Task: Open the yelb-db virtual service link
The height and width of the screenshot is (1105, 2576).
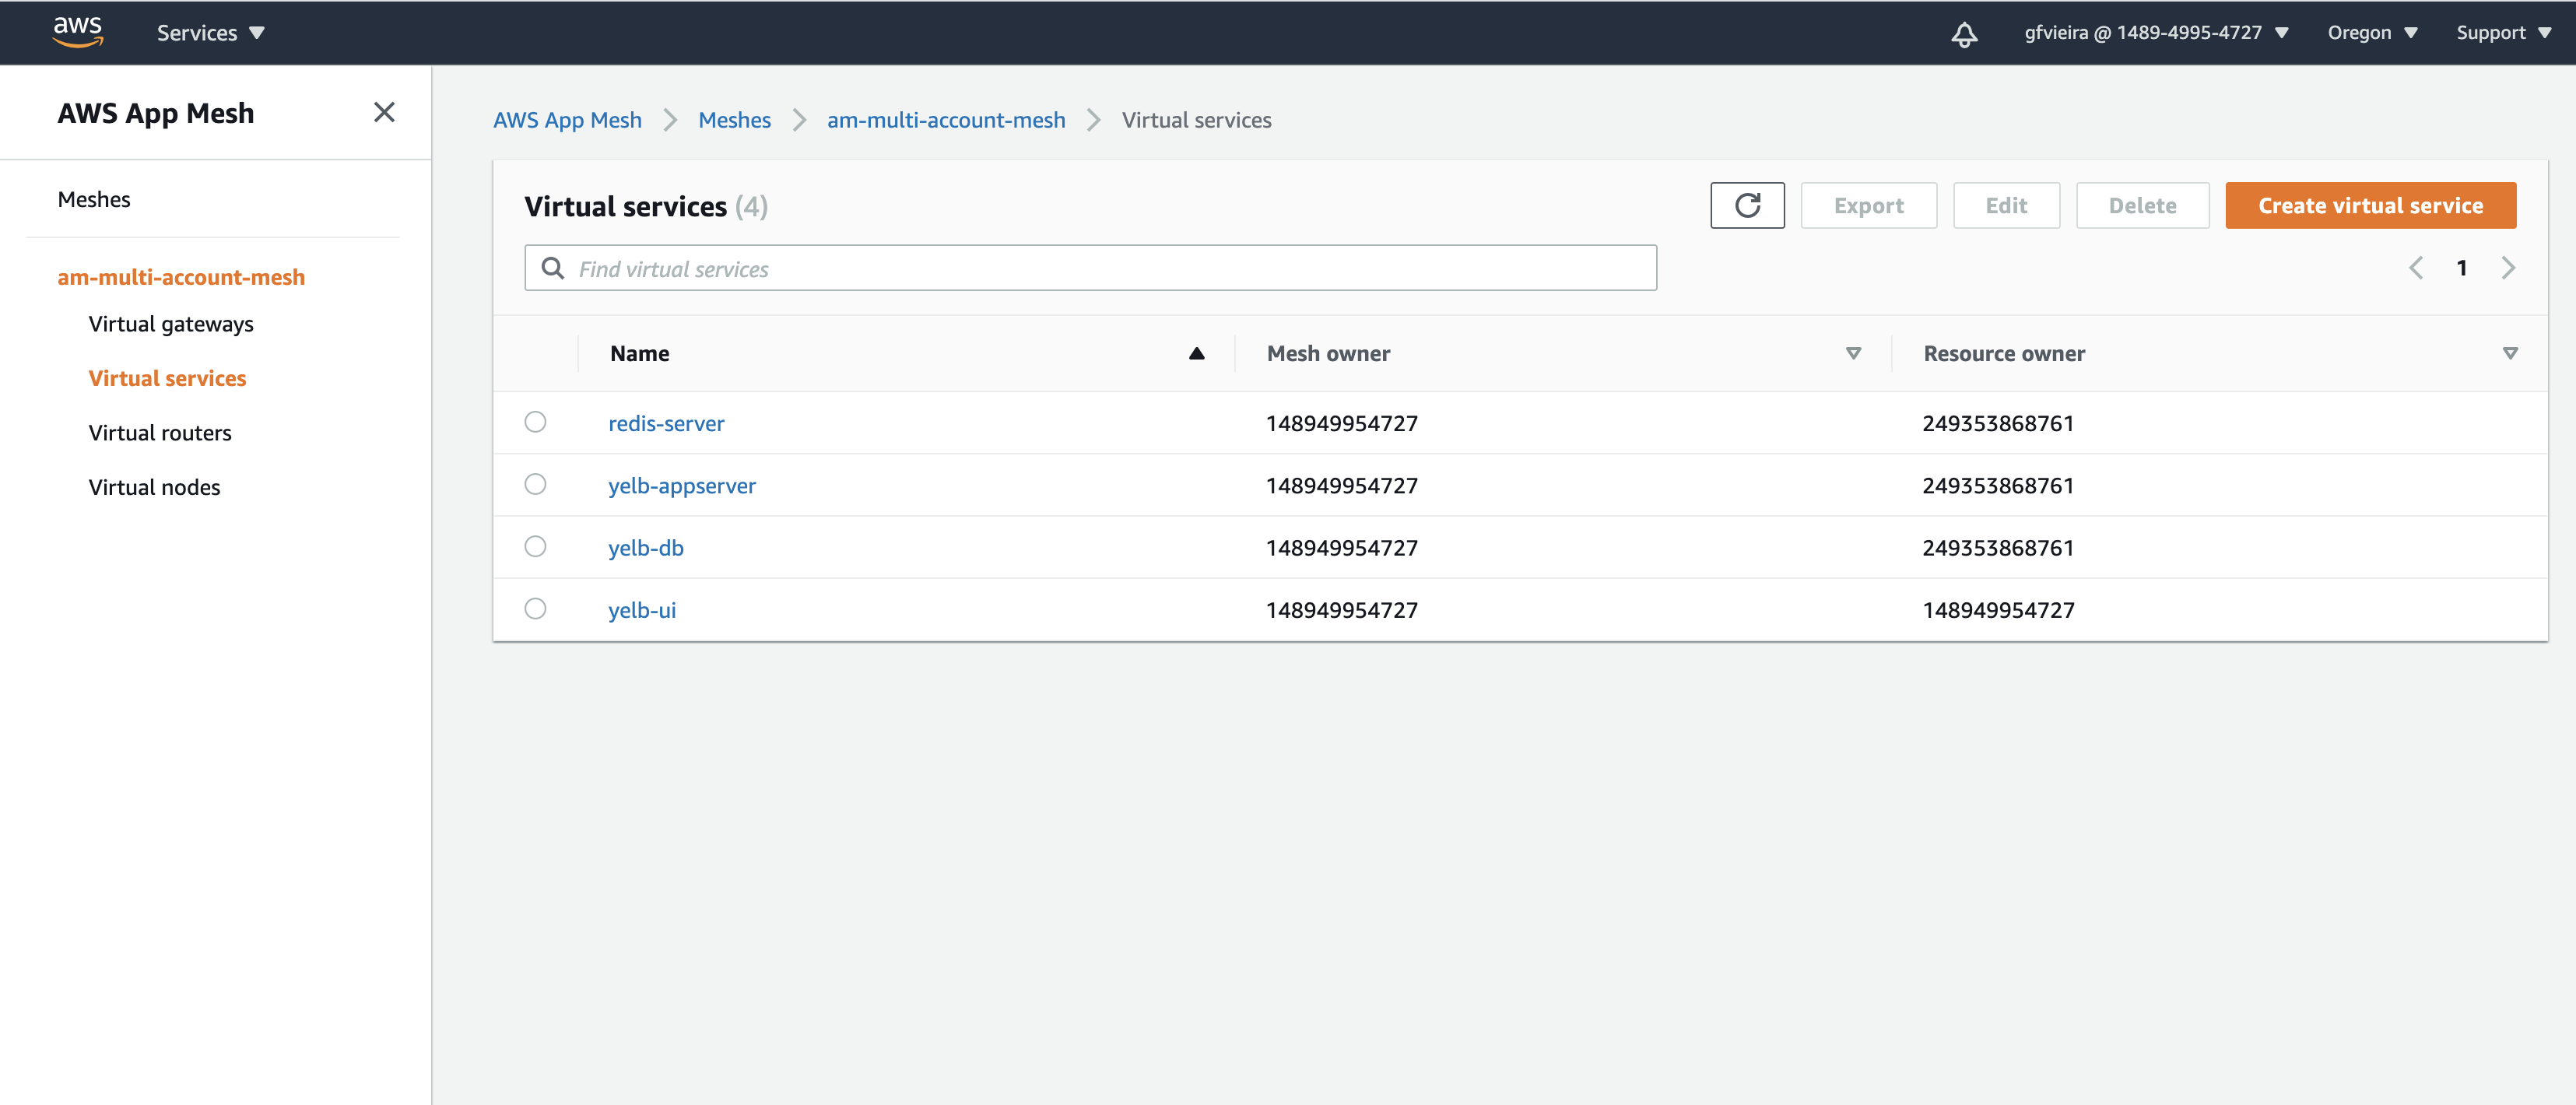Action: tap(645, 548)
